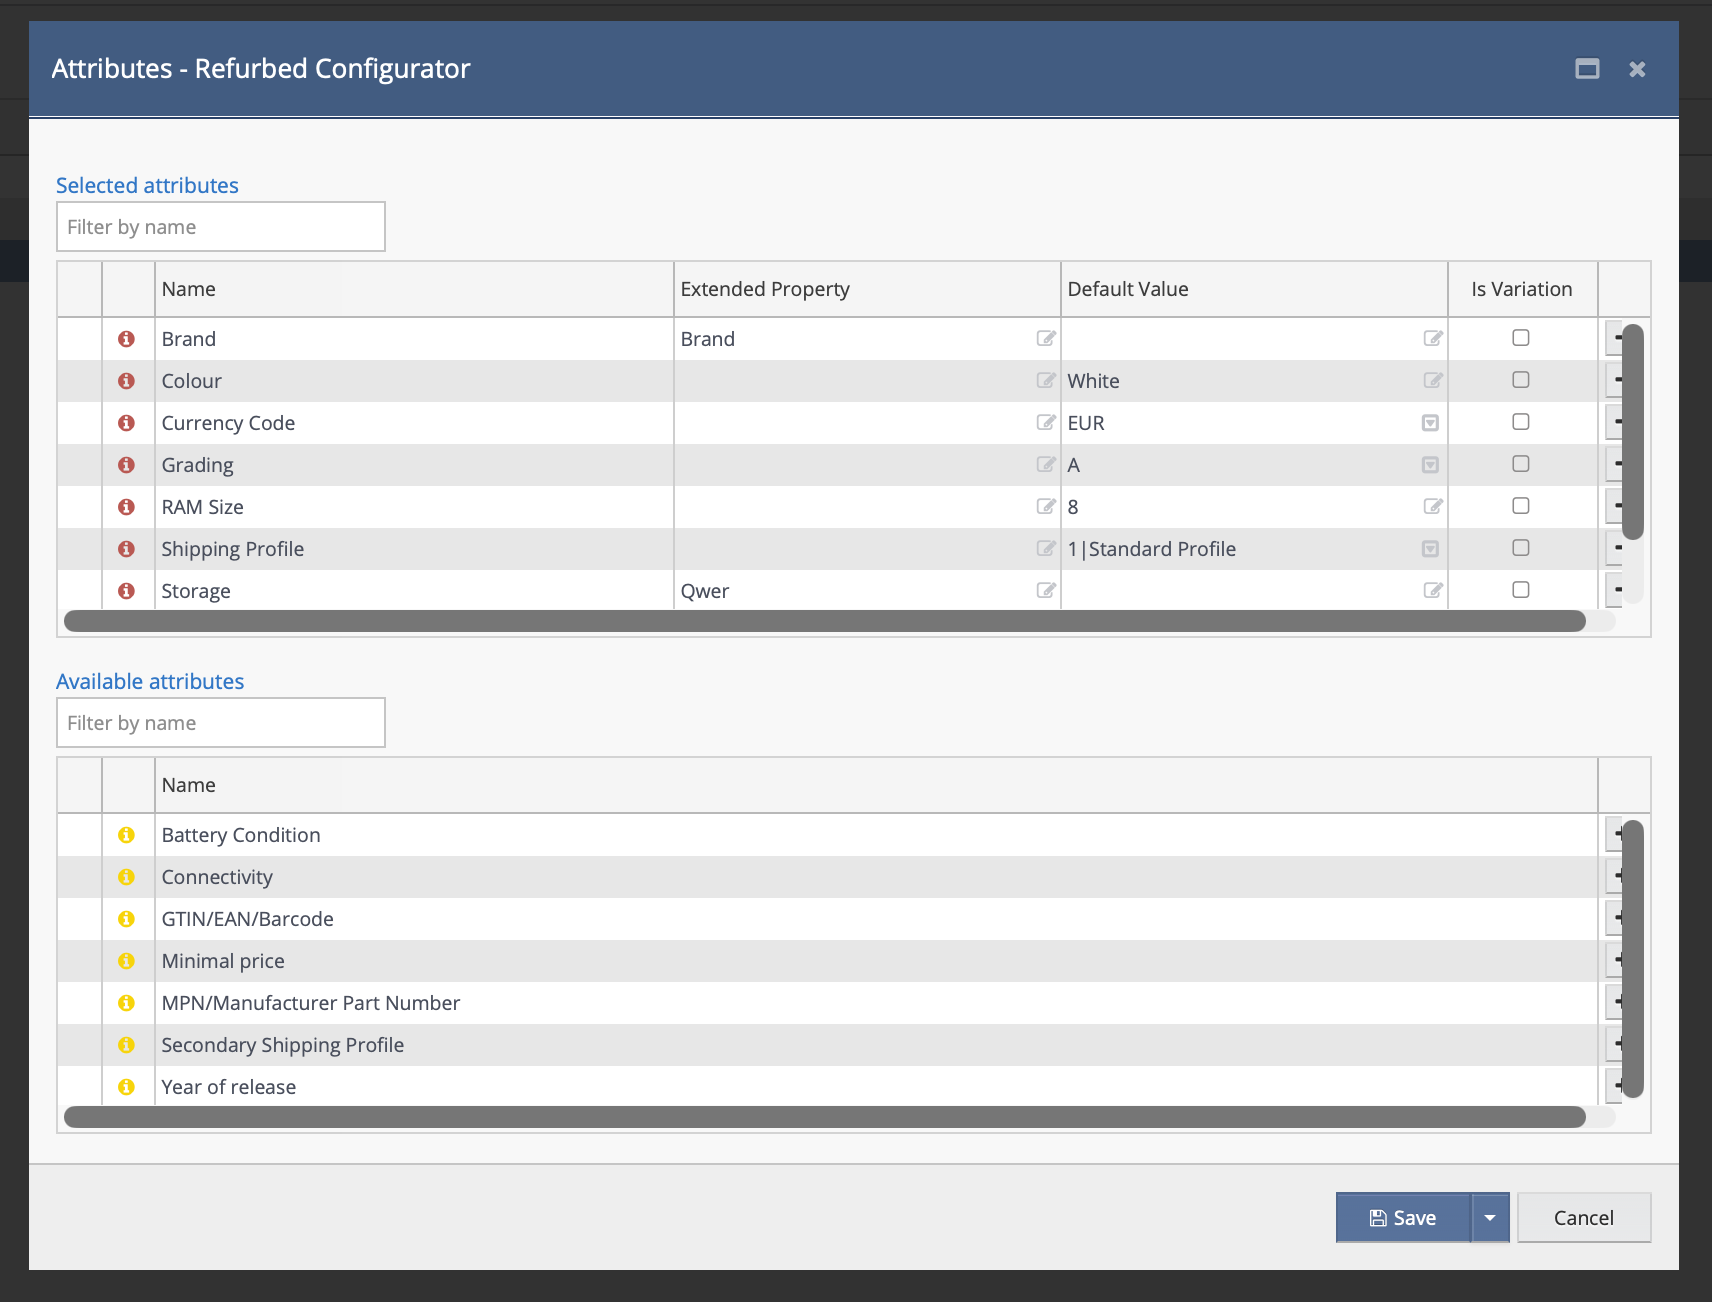The image size is (1712, 1302).
Task: Toggle Is Variation checkbox for Storage
Action: [1521, 590]
